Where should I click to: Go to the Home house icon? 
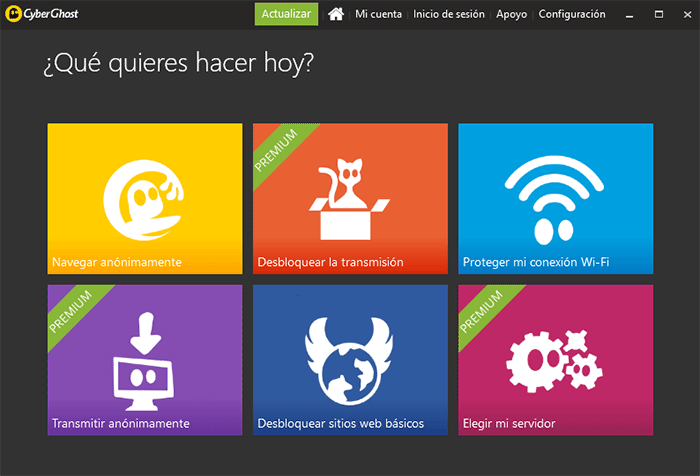point(336,14)
